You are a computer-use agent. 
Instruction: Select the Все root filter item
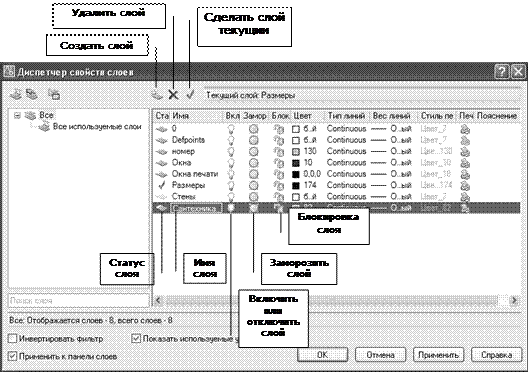(x=46, y=115)
